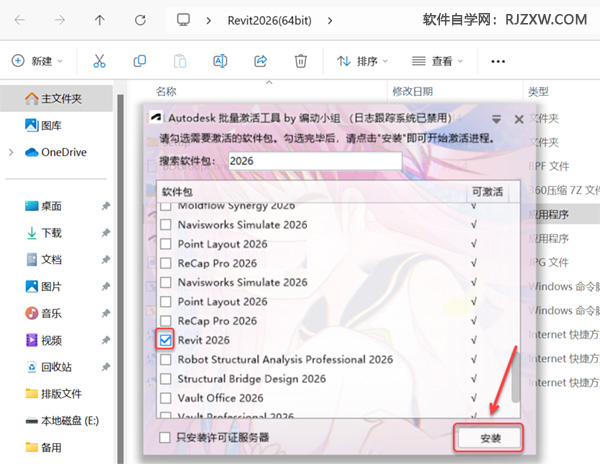Open 本地磁盘 (E:) in the sidebar
Screen dimensions: 600x464
tap(62, 421)
